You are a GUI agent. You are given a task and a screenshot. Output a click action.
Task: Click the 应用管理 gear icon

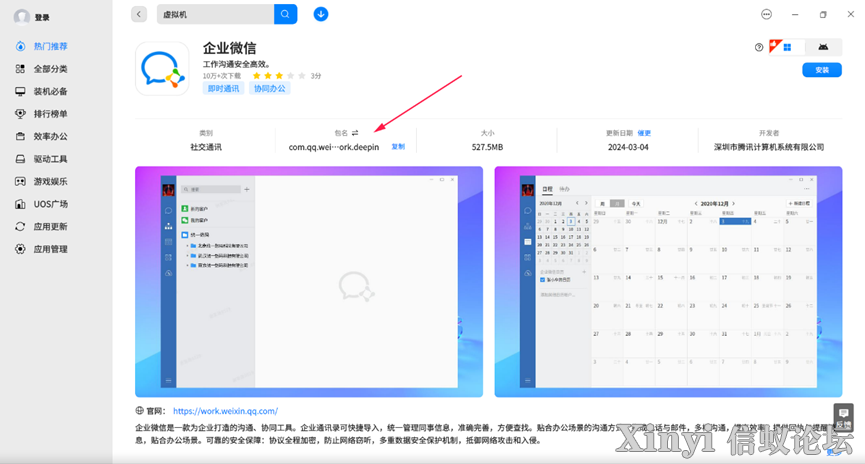point(20,249)
